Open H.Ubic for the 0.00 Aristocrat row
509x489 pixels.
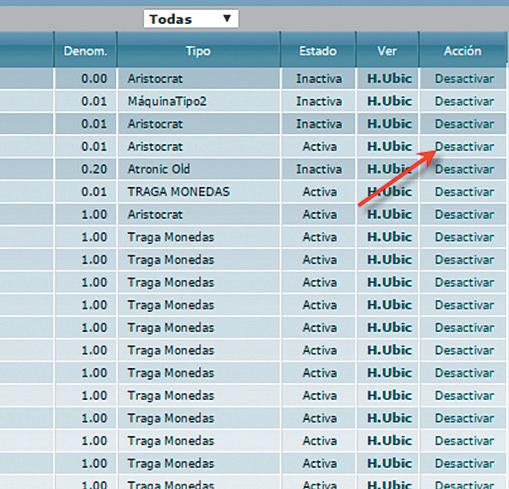[389, 79]
